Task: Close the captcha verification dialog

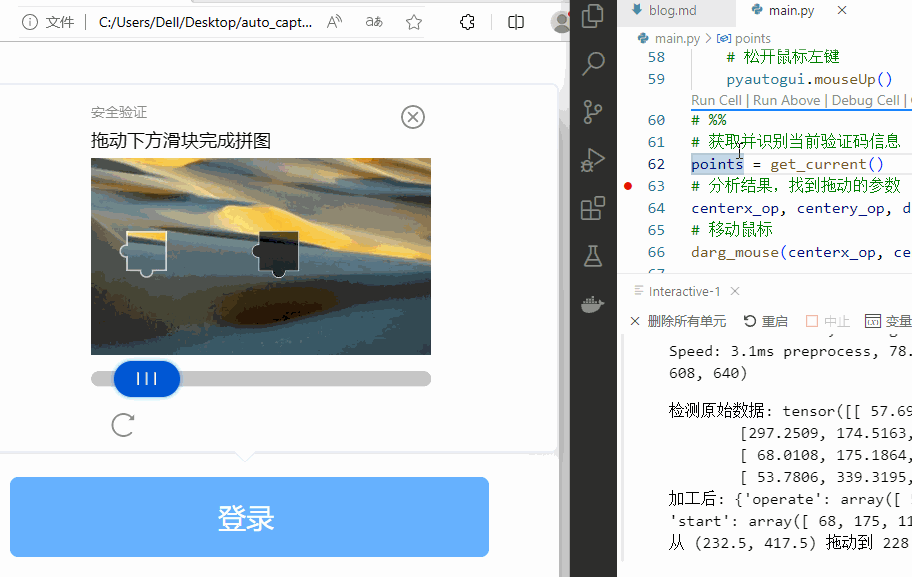Action: point(413,117)
